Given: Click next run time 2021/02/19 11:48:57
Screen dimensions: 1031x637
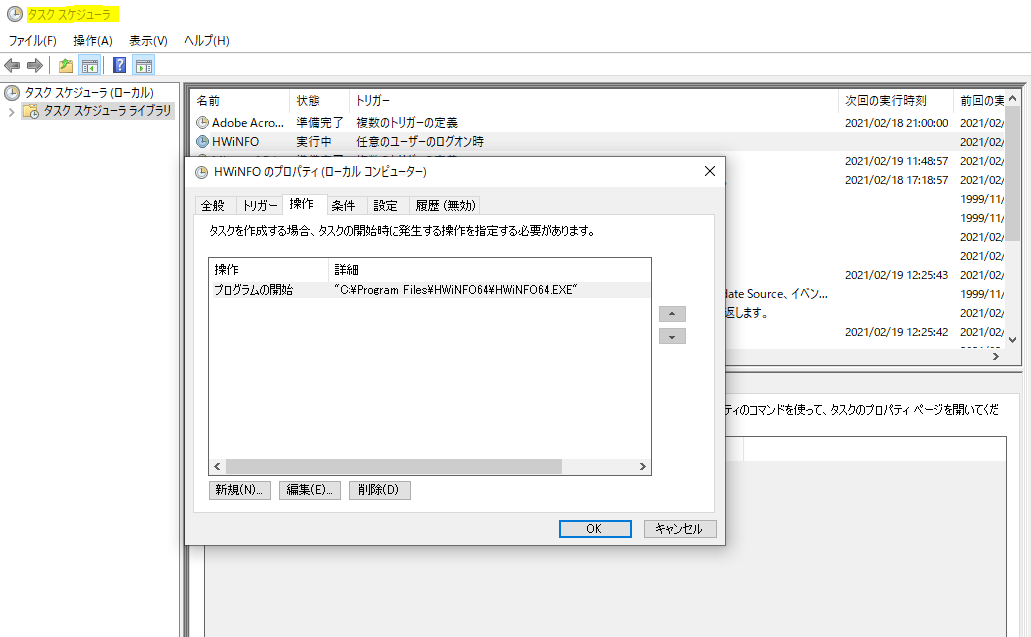Looking at the screenshot, I should (x=896, y=161).
